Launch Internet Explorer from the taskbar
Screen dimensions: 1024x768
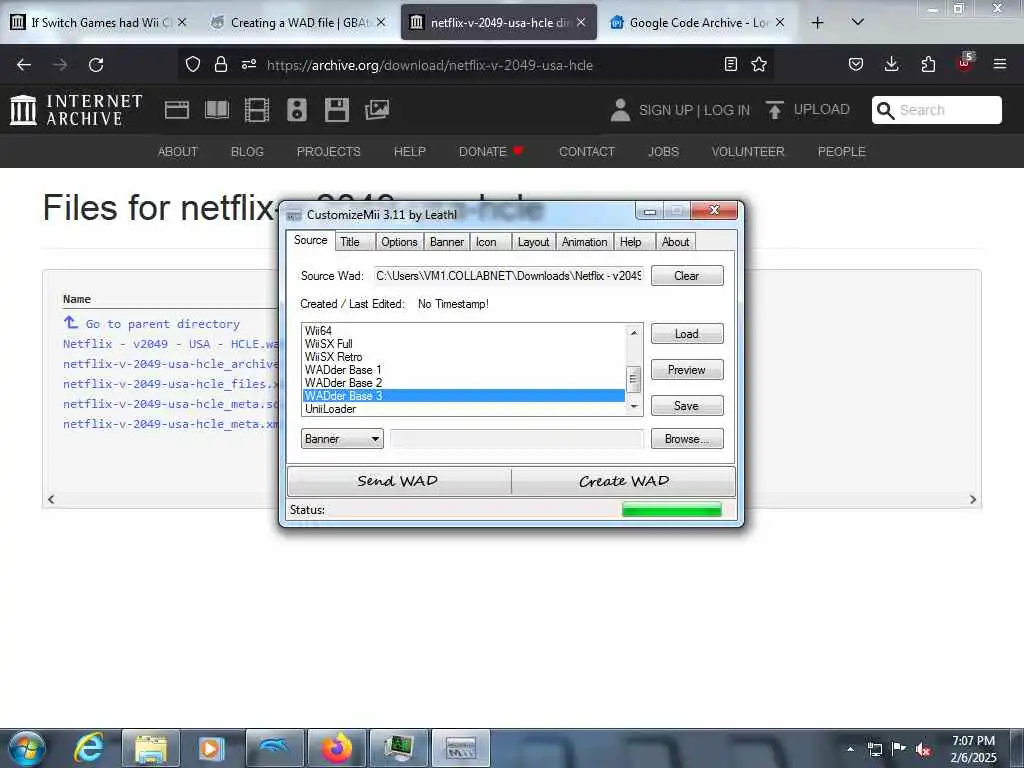click(x=89, y=748)
